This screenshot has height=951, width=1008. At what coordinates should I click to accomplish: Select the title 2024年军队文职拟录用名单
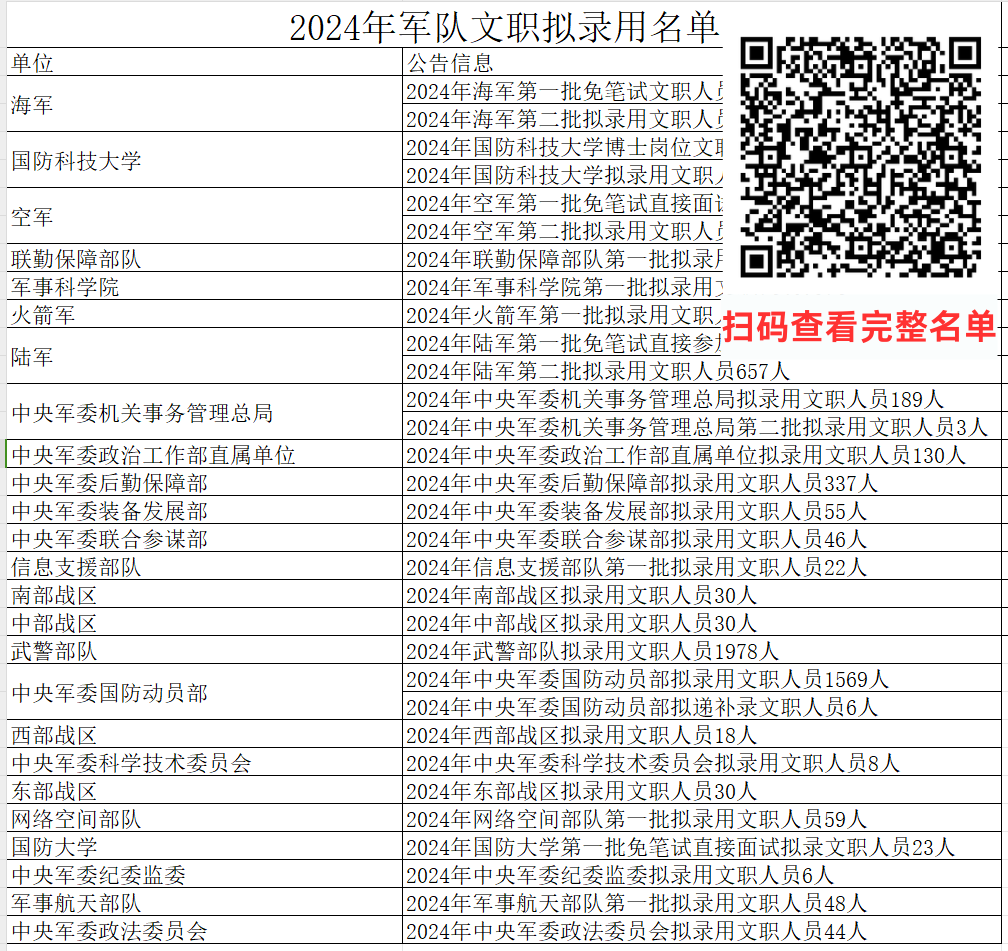click(504, 26)
